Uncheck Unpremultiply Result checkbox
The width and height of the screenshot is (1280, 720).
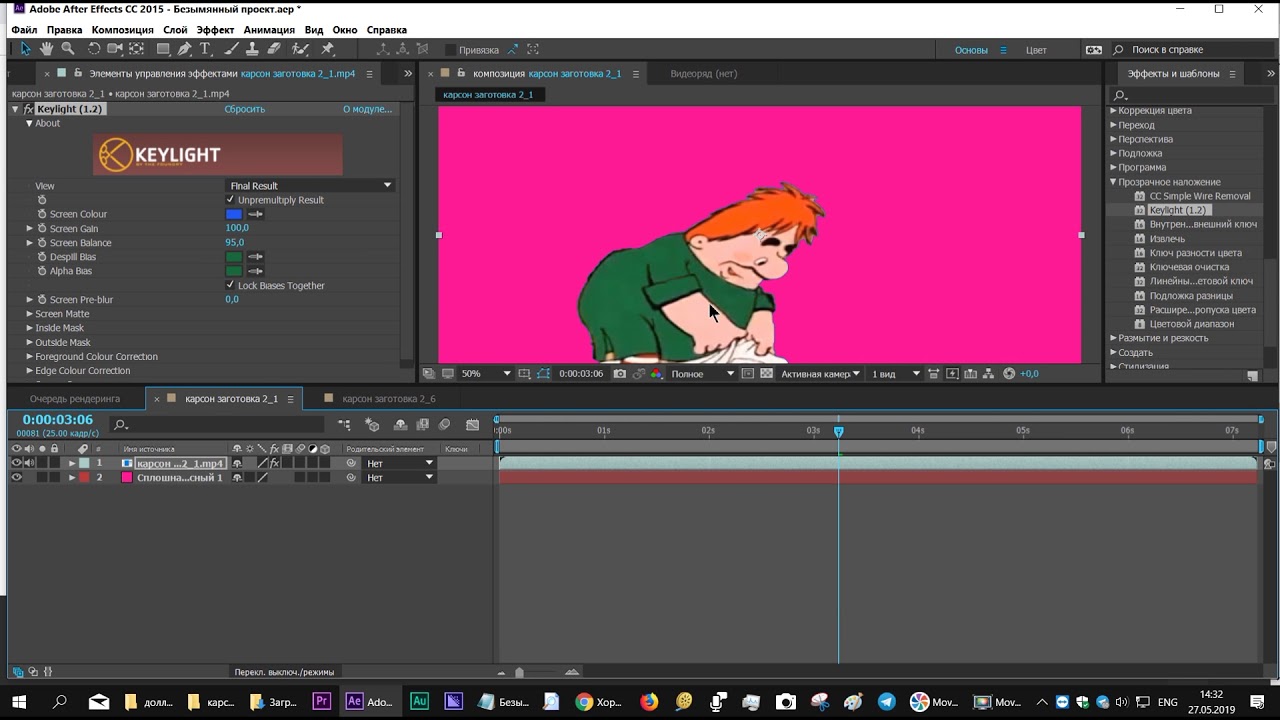pos(230,200)
